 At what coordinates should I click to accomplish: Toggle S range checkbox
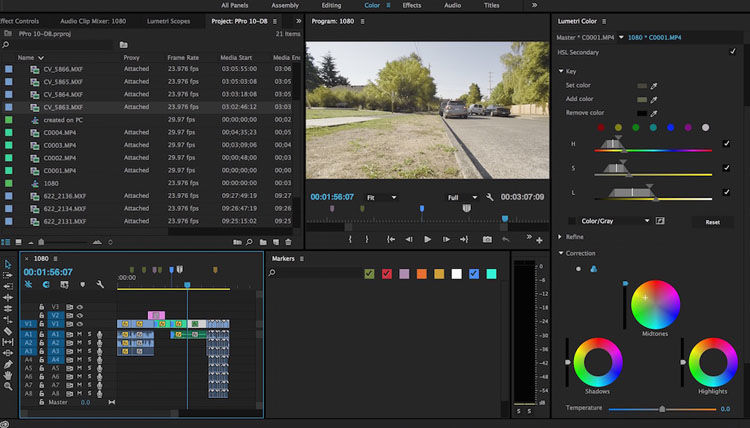click(726, 168)
